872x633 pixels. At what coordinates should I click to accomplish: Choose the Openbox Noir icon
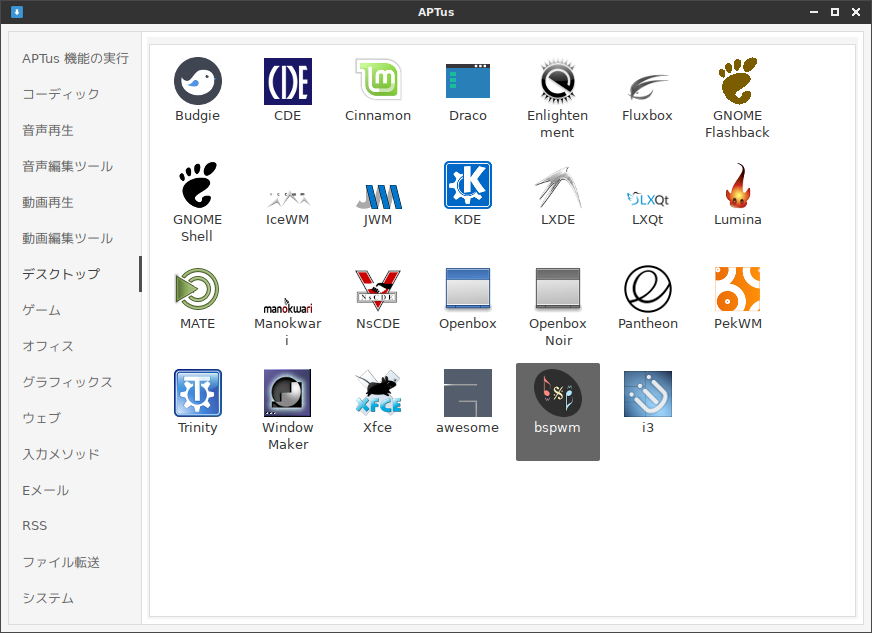tap(558, 288)
